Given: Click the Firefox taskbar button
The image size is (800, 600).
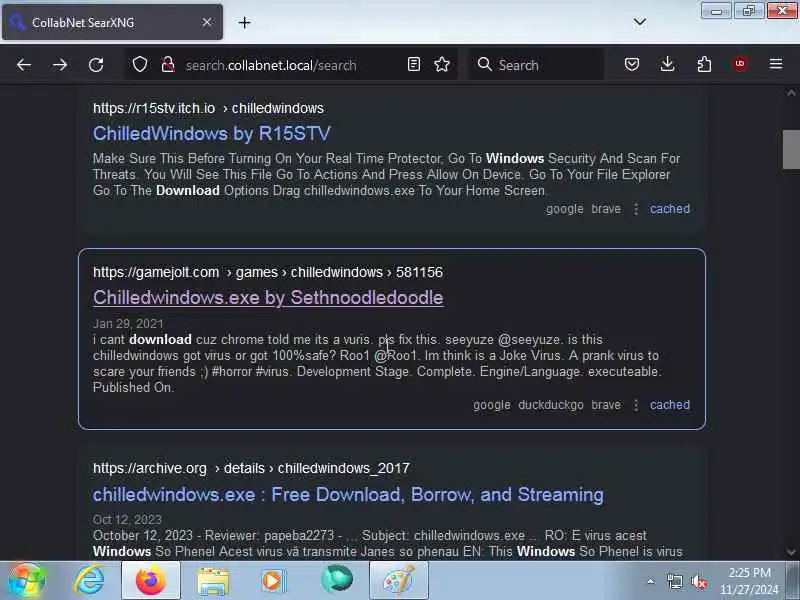Looking at the screenshot, I should pos(151,581).
